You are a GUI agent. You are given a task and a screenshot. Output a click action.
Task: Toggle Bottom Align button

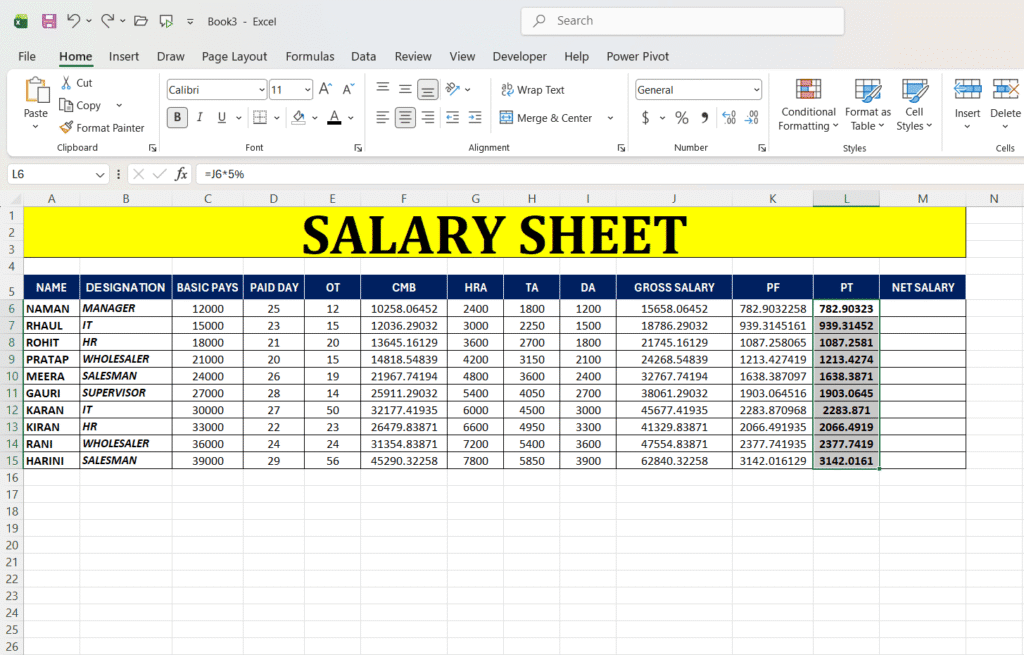pos(428,89)
